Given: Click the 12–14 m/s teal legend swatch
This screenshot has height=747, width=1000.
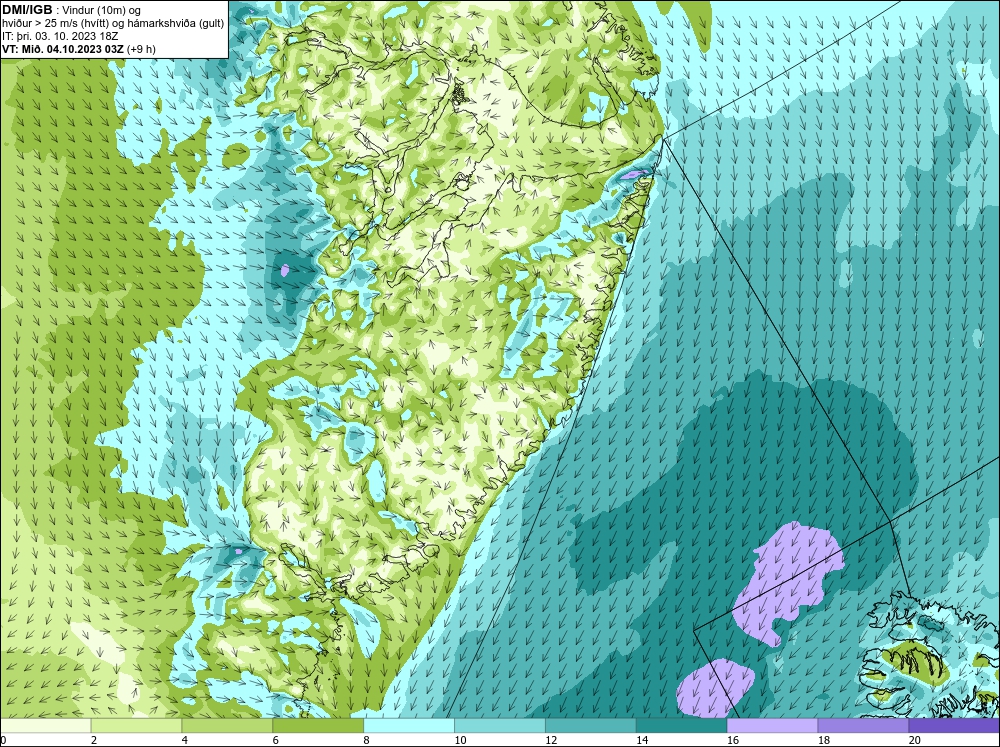Looking at the screenshot, I should pos(591,726).
